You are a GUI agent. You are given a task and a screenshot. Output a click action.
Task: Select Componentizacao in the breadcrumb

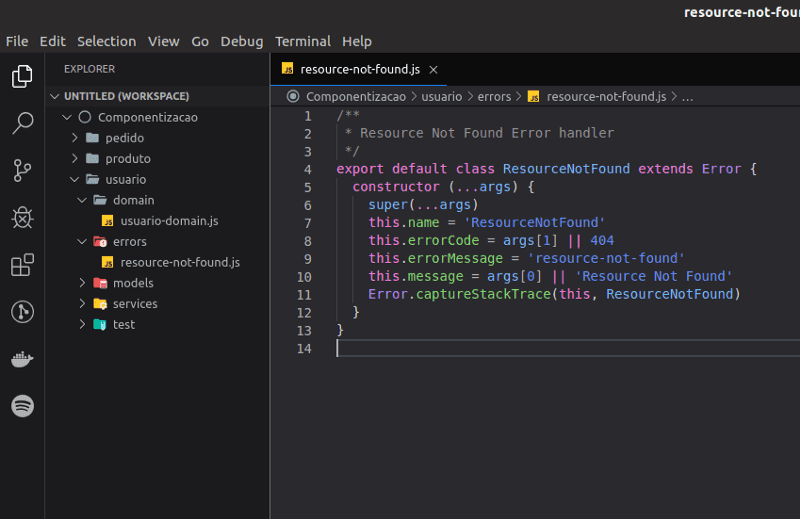356,96
